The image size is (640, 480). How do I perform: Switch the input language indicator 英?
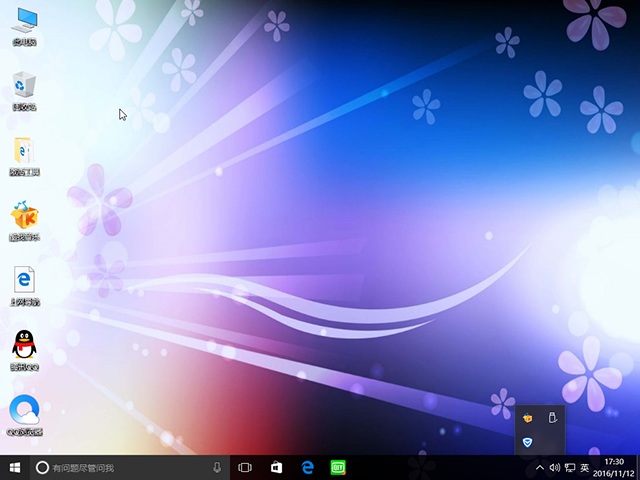[584, 467]
